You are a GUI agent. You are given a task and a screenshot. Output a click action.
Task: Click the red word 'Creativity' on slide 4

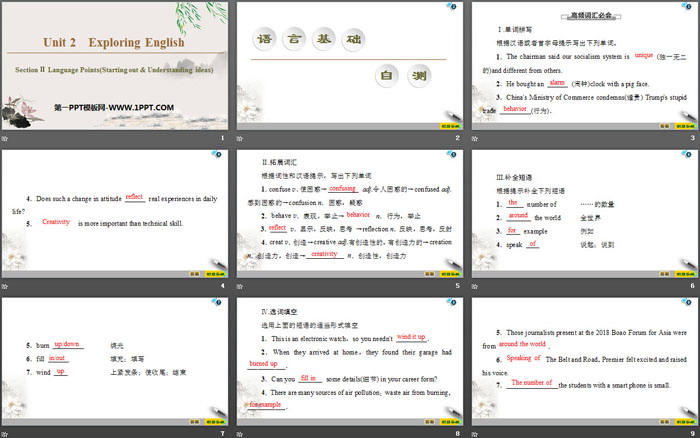(x=56, y=222)
